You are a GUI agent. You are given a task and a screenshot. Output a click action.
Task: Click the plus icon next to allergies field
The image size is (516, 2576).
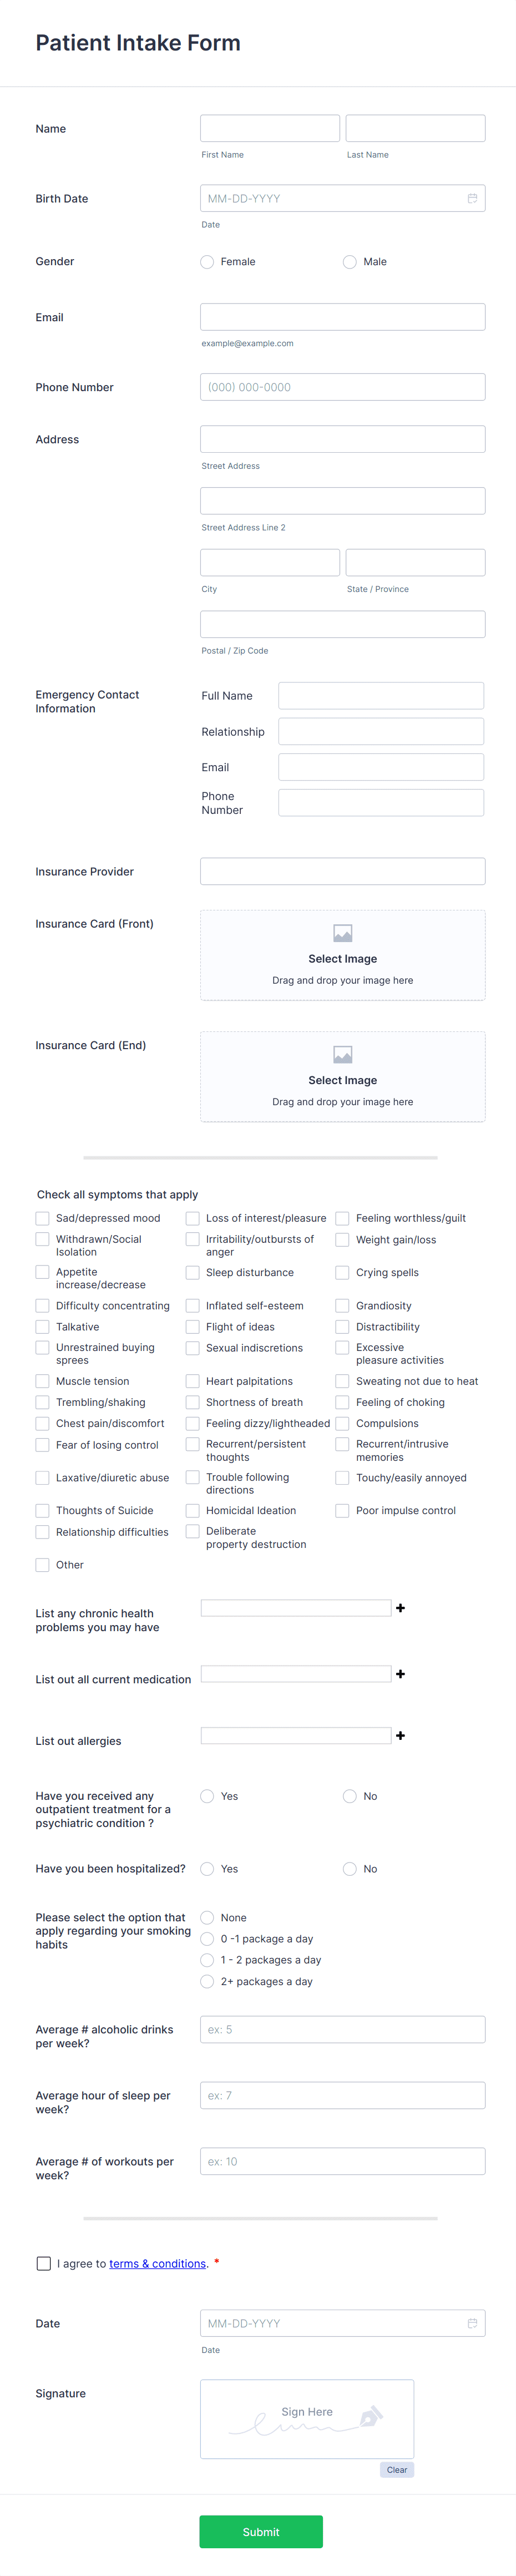pos(400,1735)
